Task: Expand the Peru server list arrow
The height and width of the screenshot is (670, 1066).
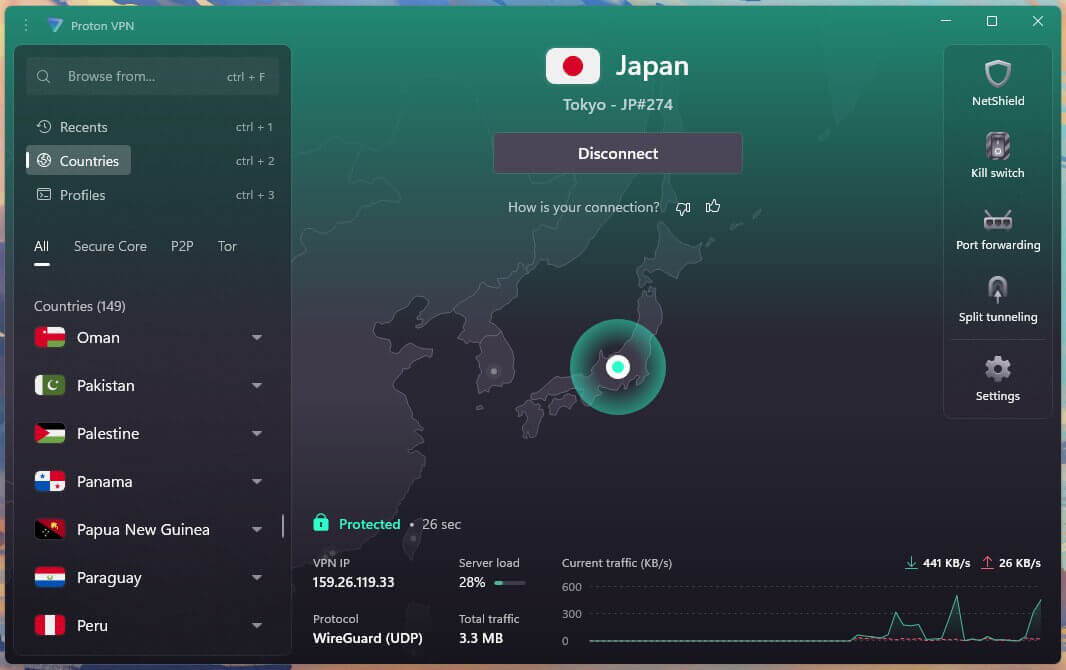Action: [x=256, y=625]
